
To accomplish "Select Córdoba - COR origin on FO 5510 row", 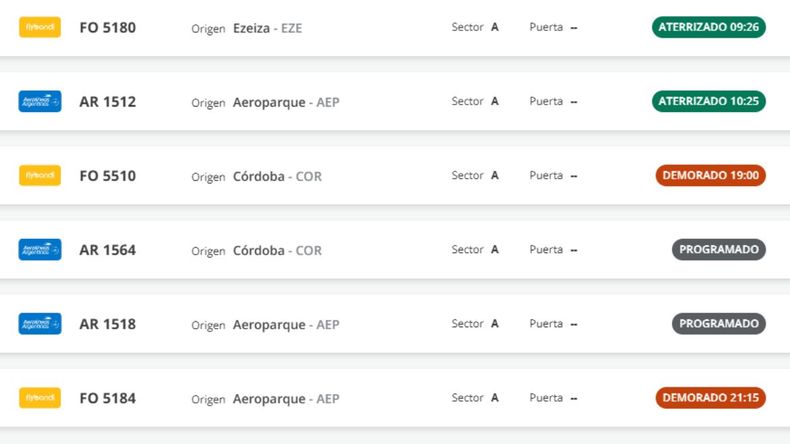I will (277, 177).
